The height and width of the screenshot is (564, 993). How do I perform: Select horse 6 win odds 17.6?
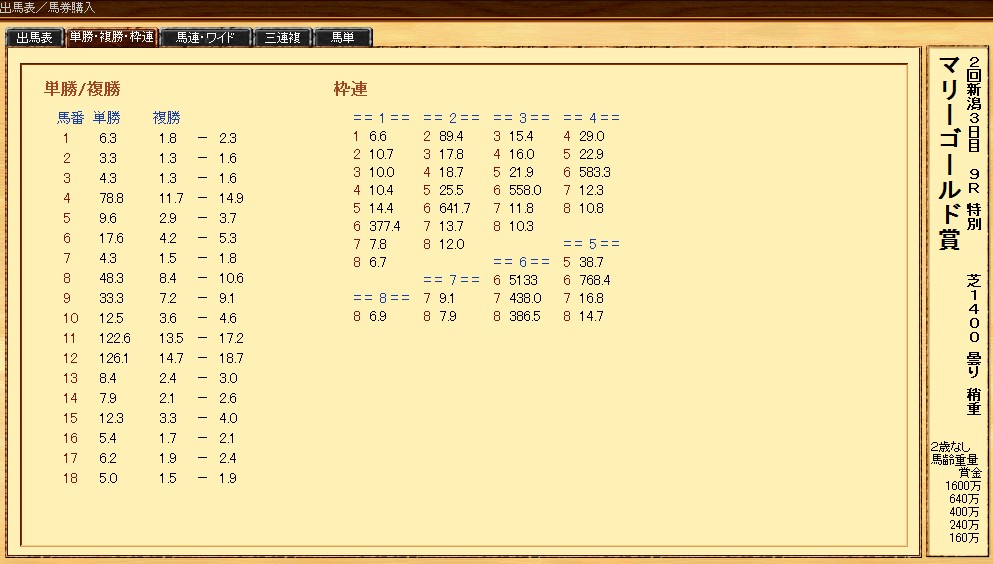111,238
